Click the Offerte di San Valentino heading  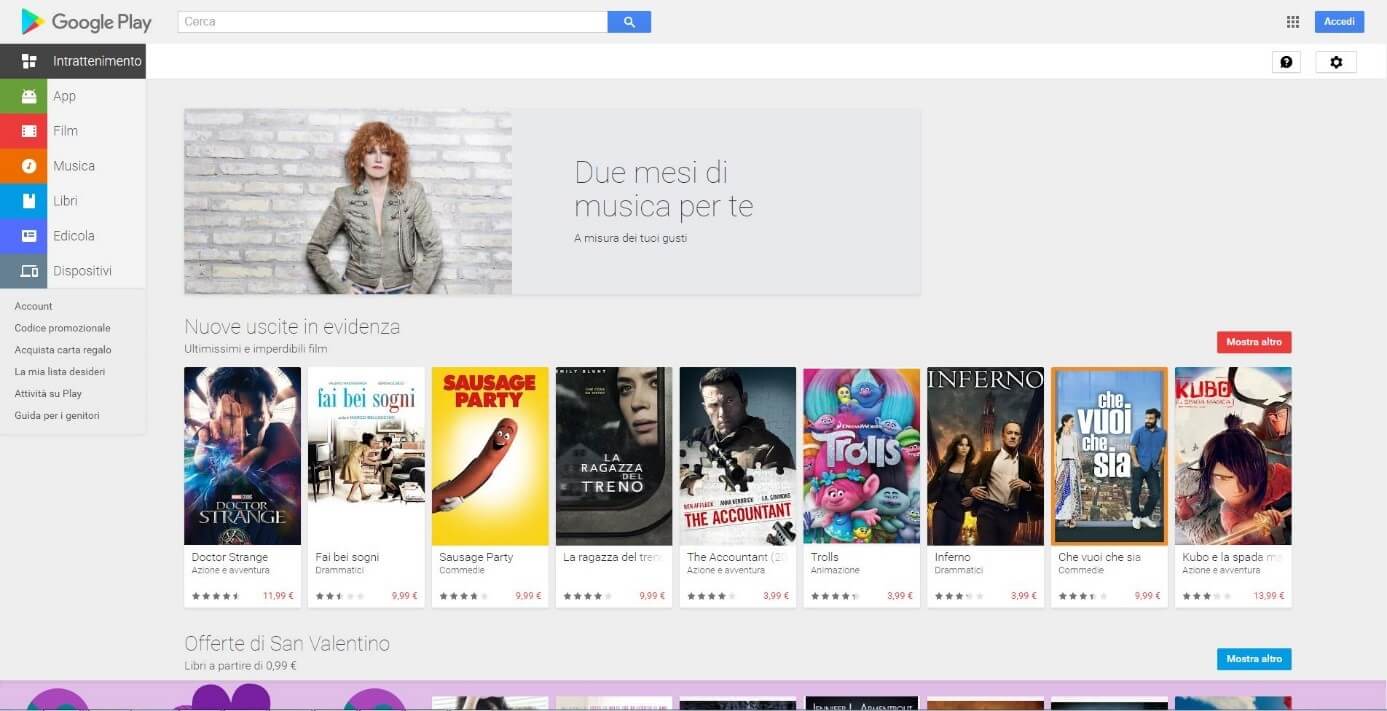287,644
